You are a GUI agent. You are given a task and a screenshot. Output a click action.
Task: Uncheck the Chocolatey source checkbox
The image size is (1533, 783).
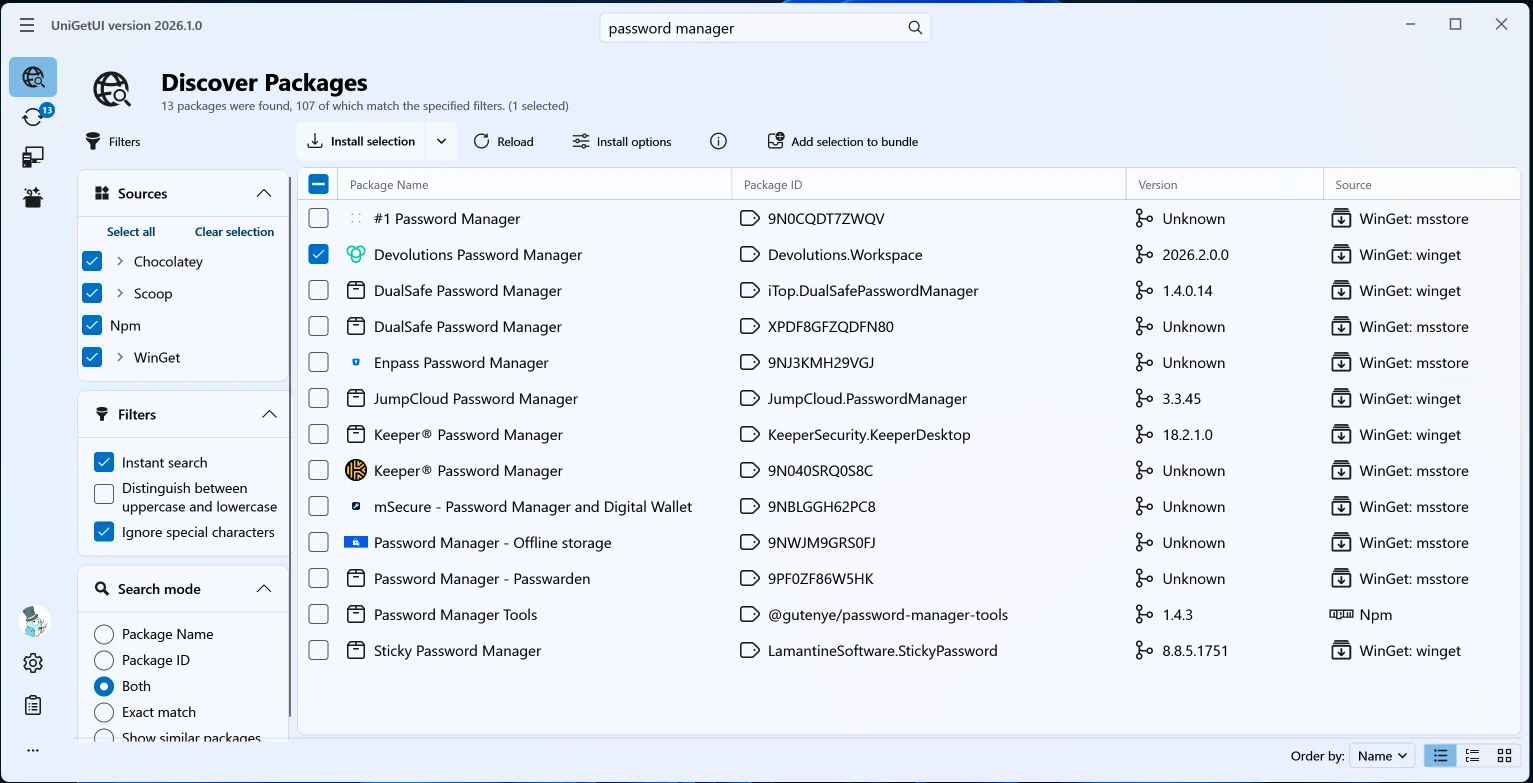click(92, 262)
